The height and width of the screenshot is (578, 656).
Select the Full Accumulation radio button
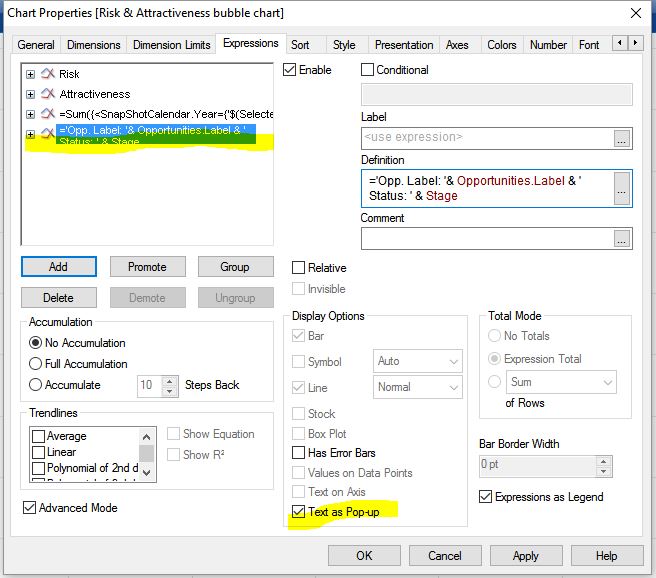(x=37, y=364)
